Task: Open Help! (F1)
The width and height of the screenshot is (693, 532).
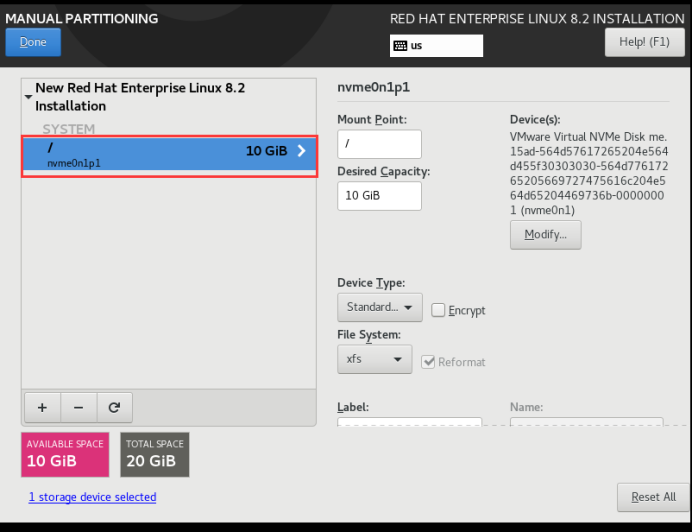Action: (x=644, y=42)
